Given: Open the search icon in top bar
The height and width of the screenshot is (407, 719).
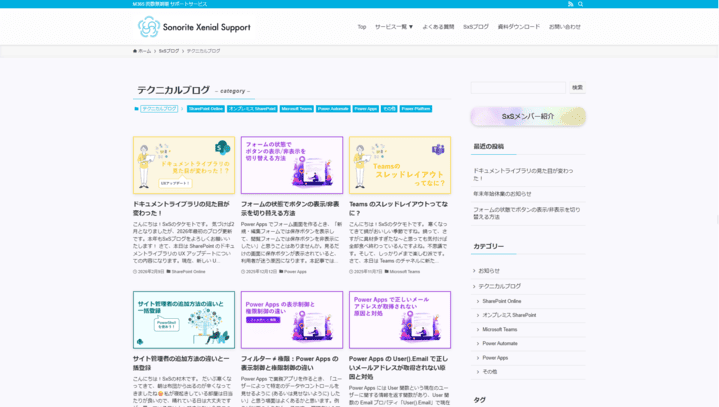Looking at the screenshot, I should 581,4.
